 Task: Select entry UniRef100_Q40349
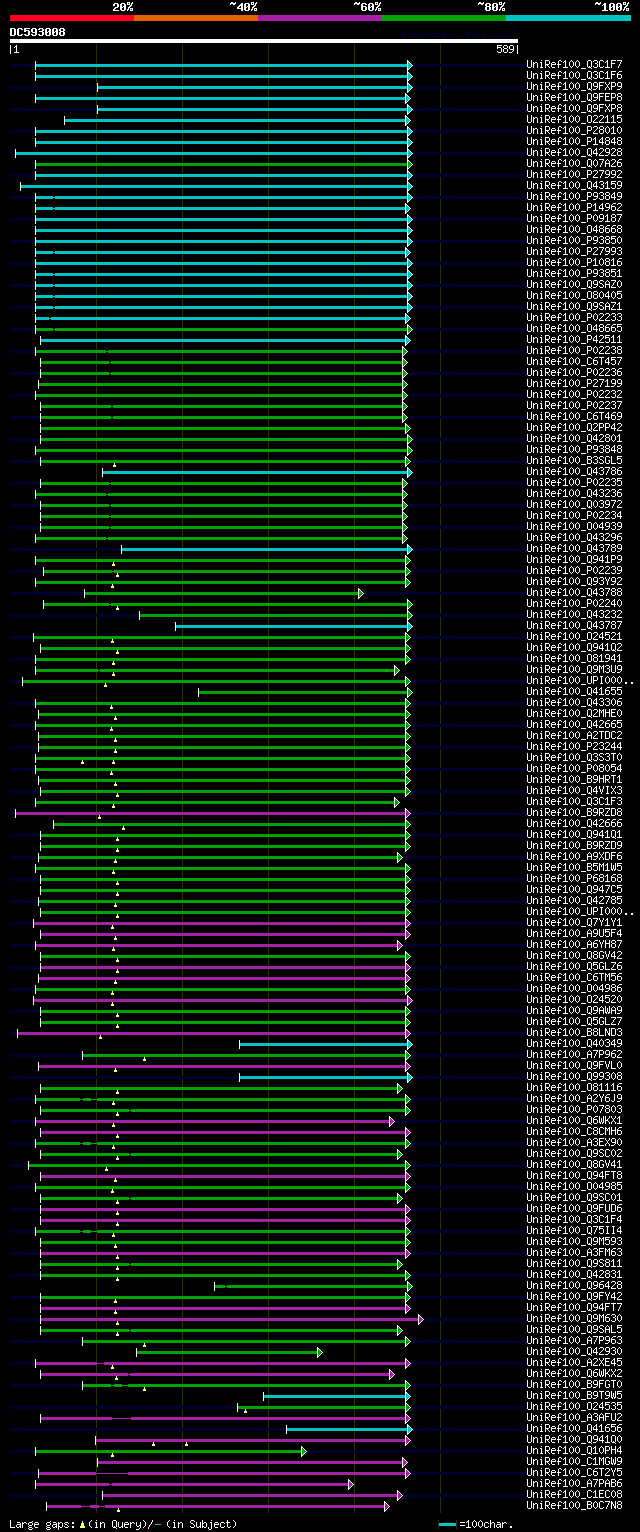[574, 1043]
